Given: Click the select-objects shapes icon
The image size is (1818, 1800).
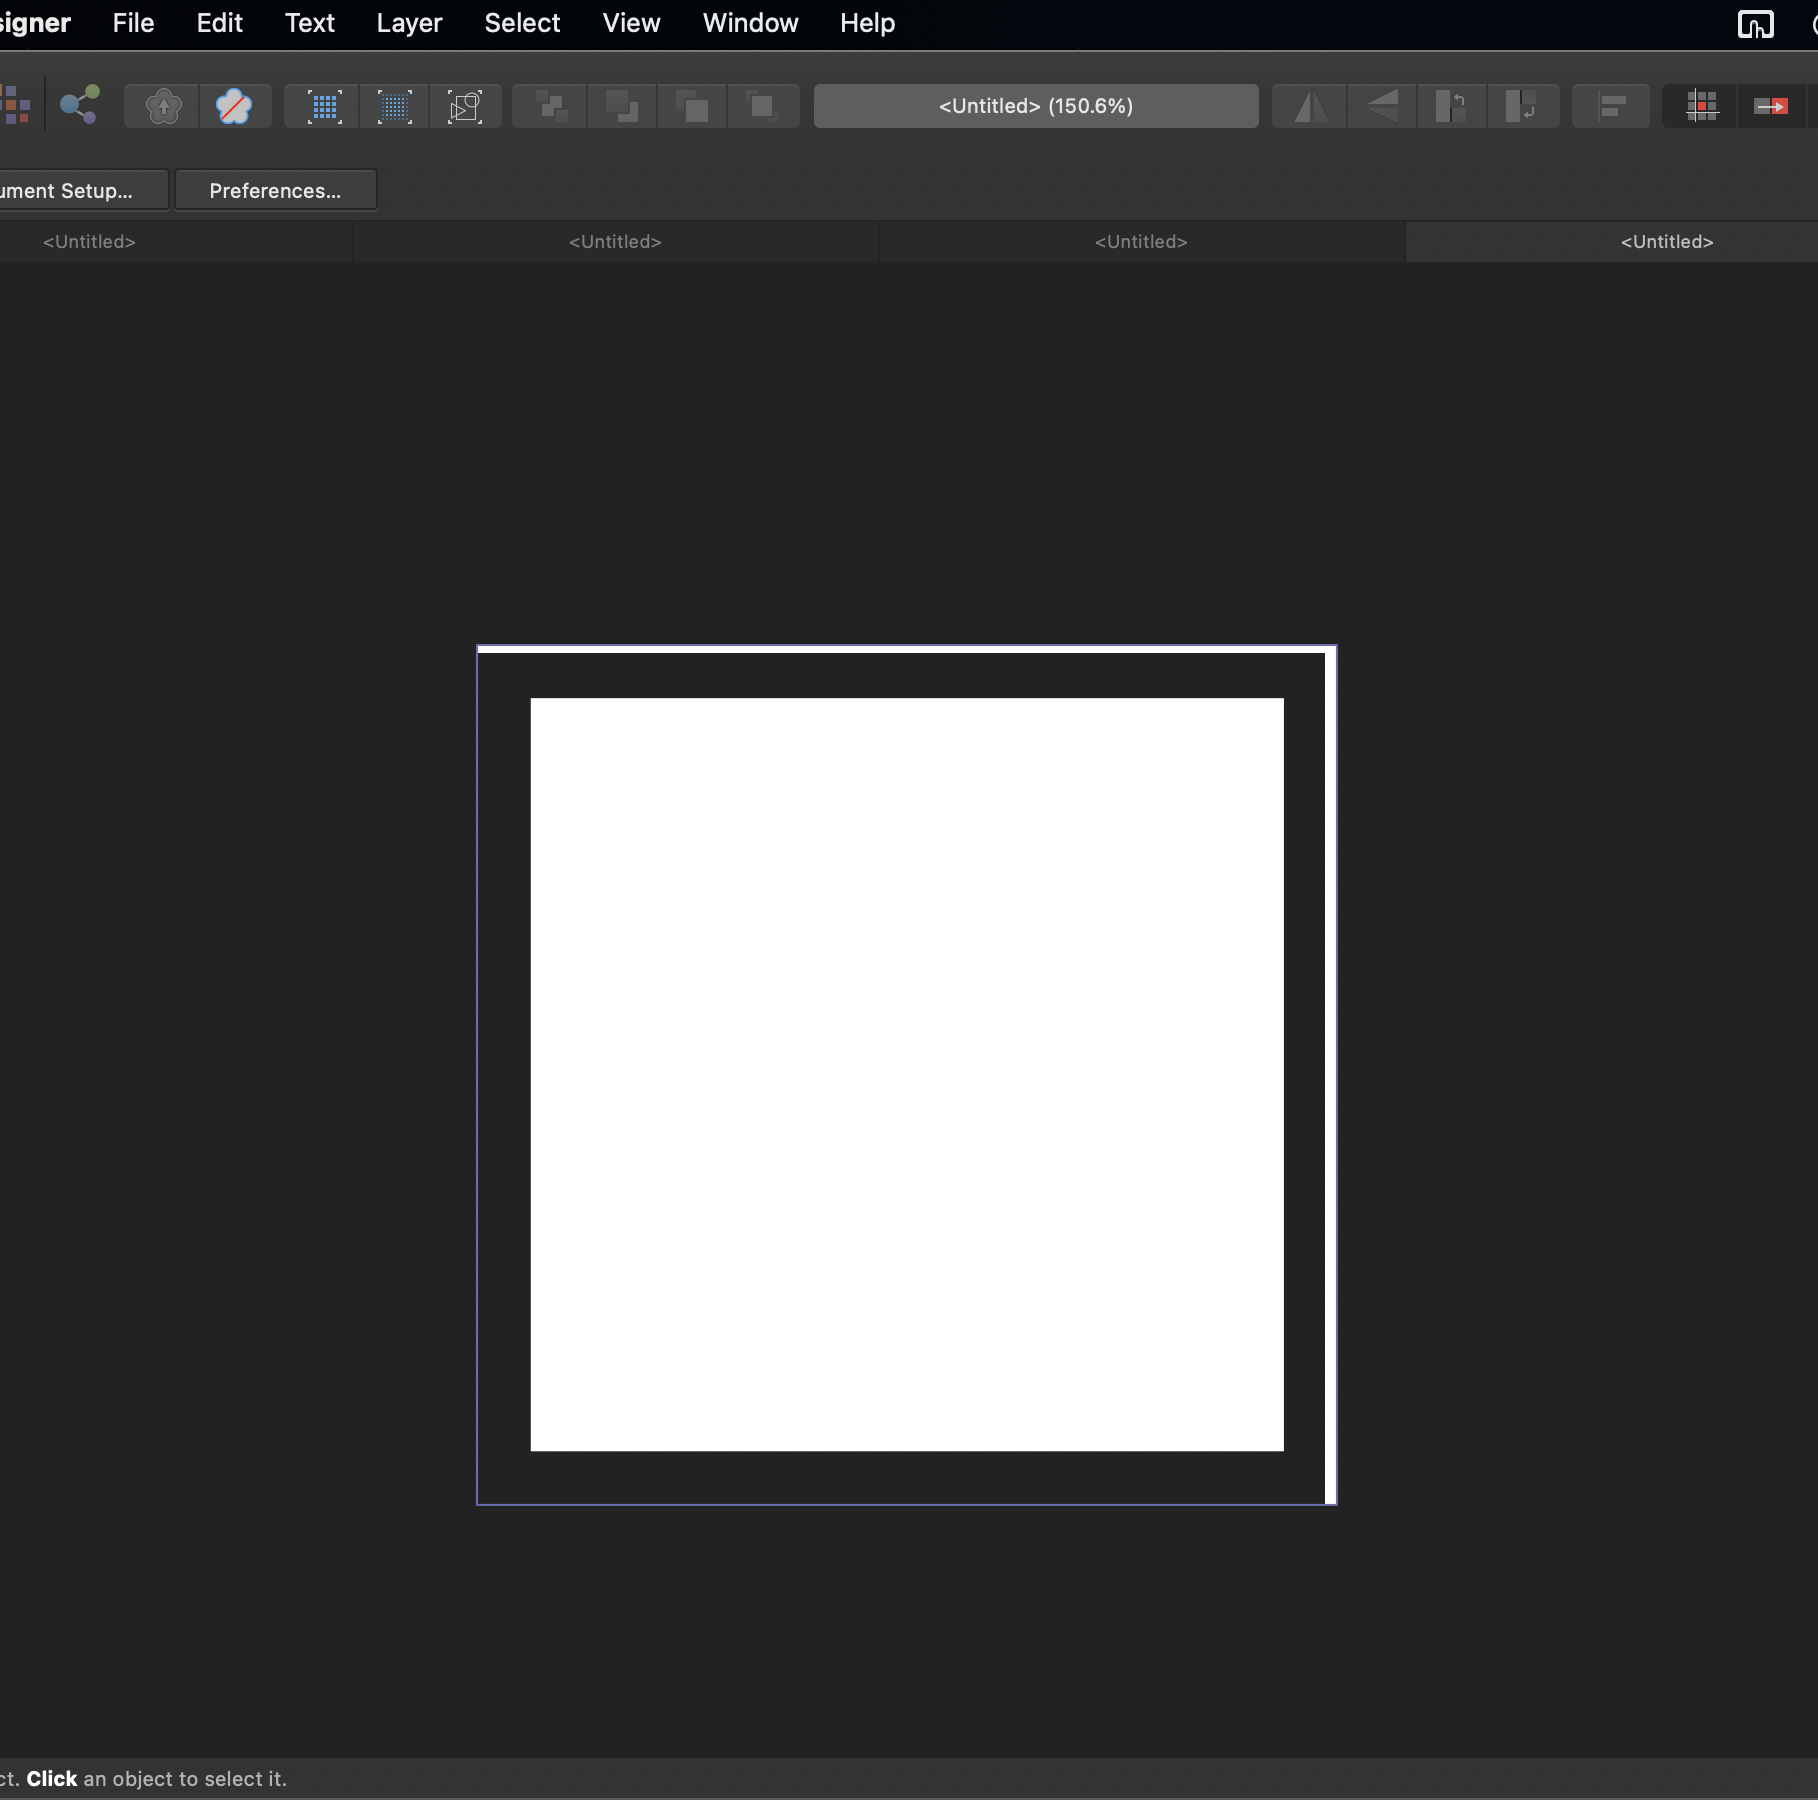Looking at the screenshot, I should pyautogui.click(x=465, y=106).
